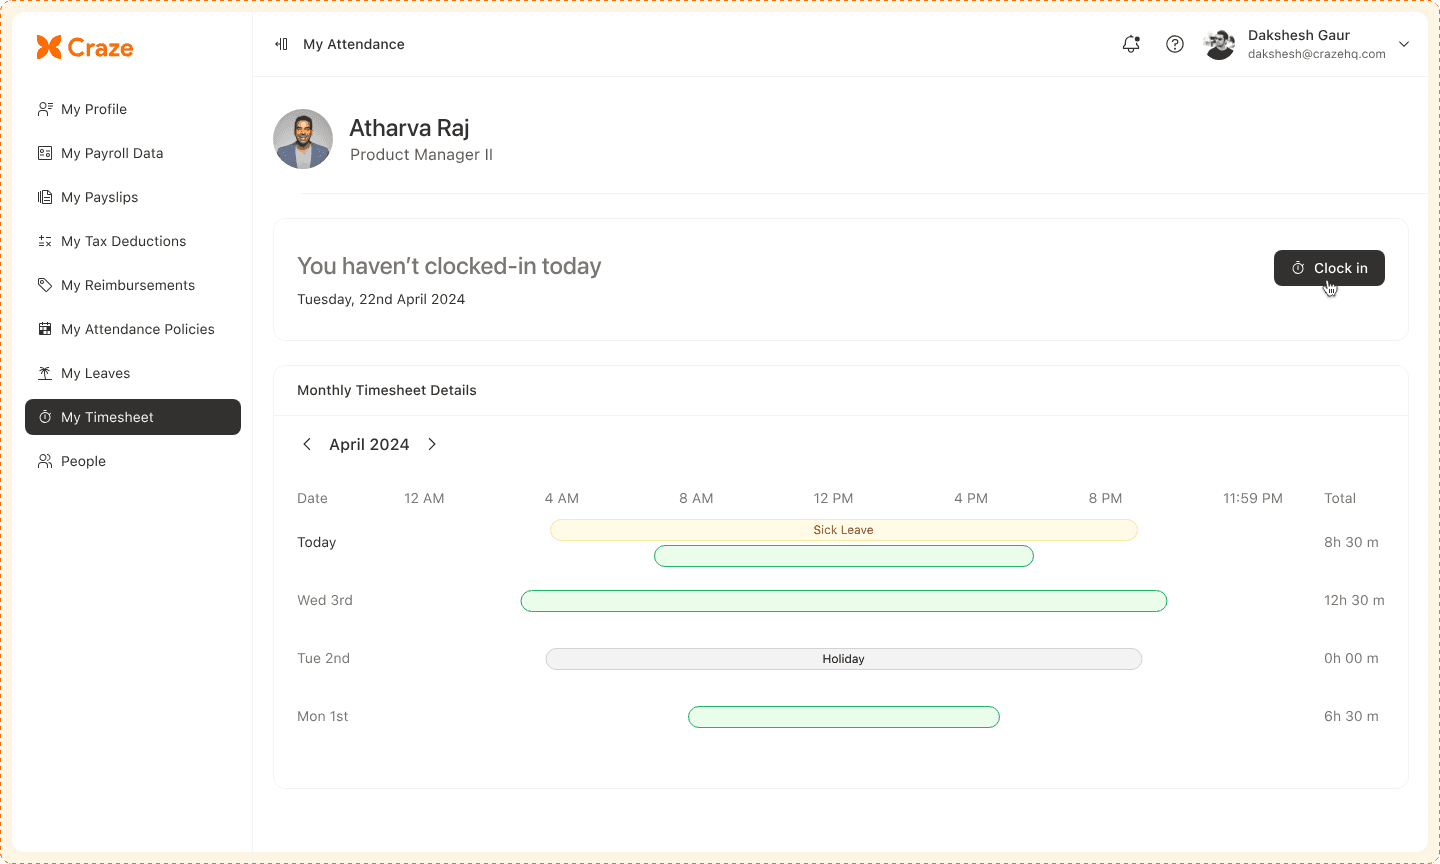Click the green attendance bar for Today
Screen dimensions: 1440x864
[x=844, y=556]
